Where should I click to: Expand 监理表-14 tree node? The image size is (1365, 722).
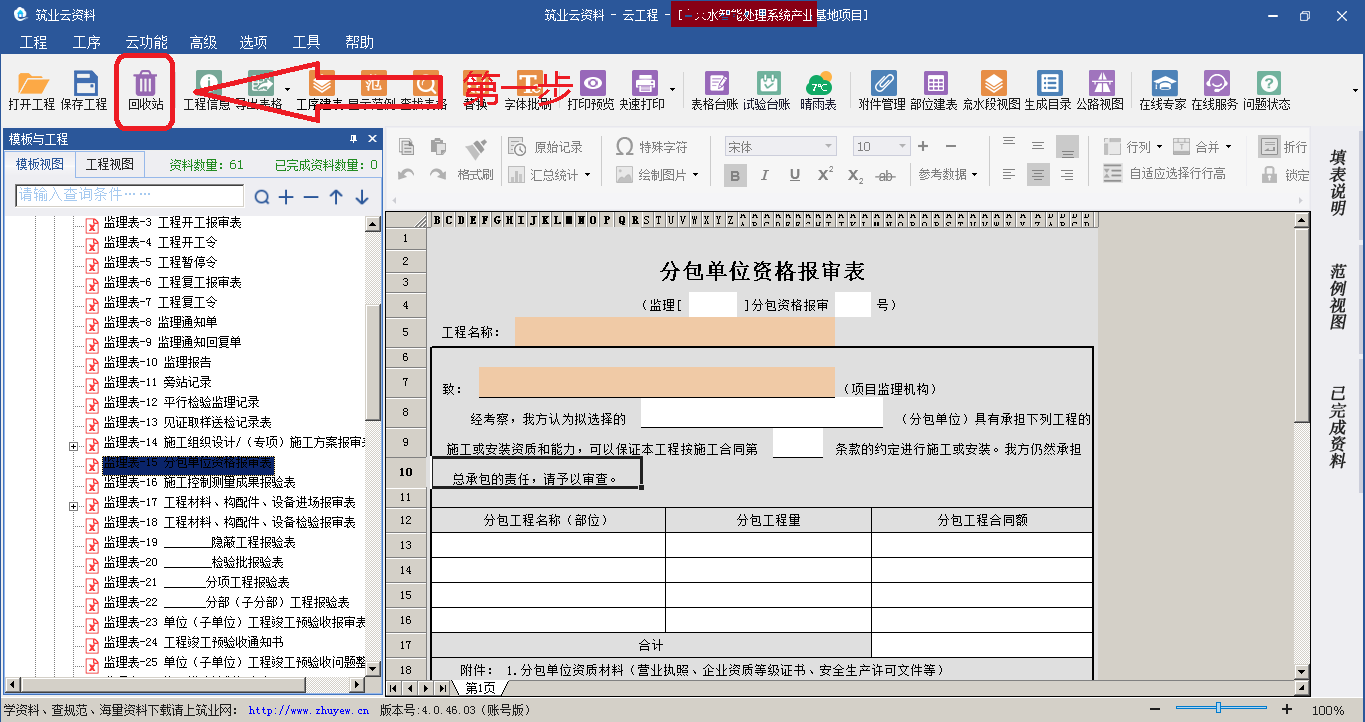coord(73,446)
